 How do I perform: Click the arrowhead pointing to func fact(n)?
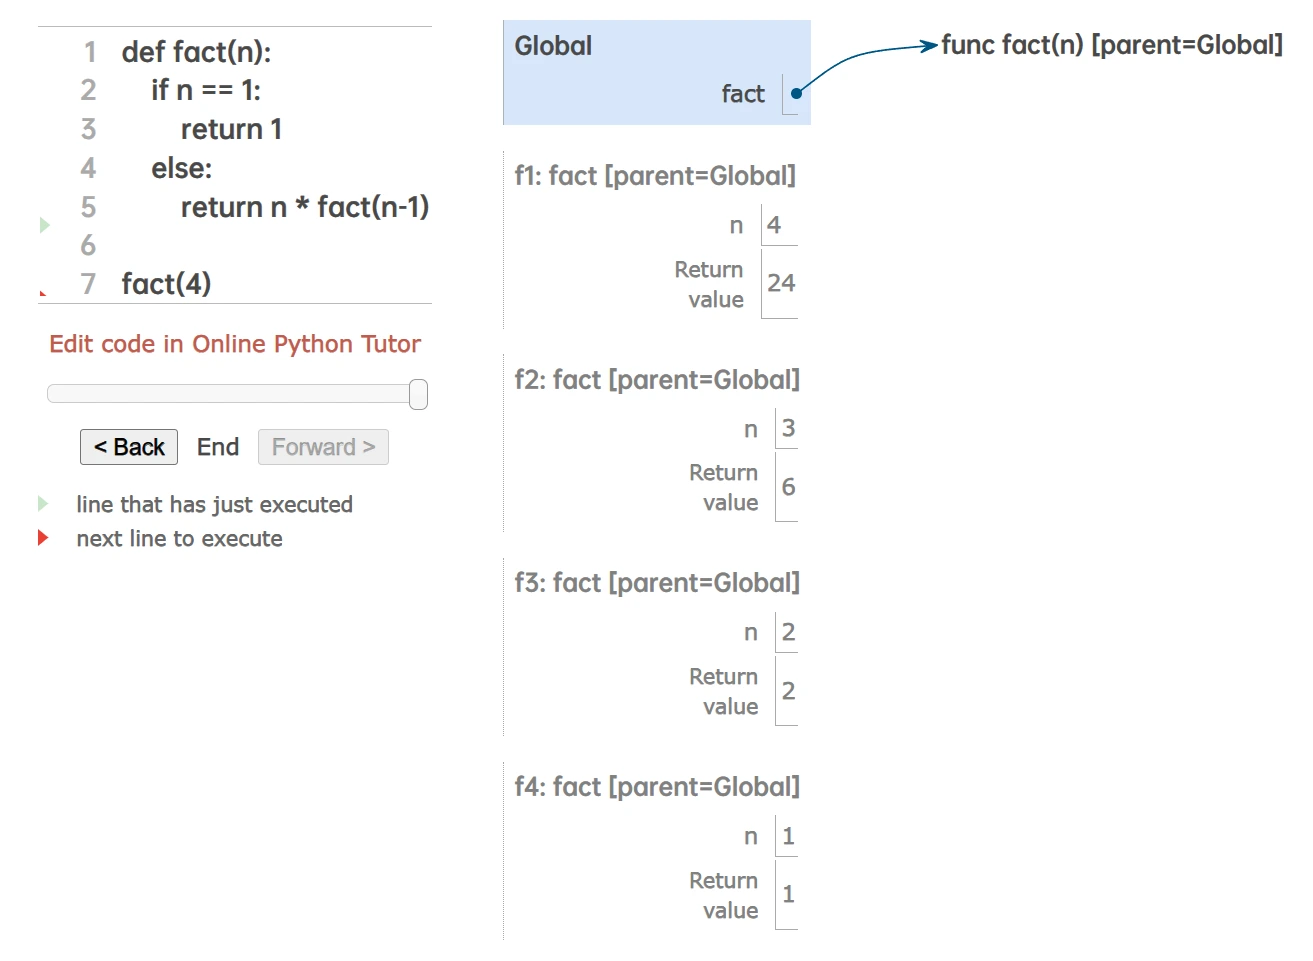(x=929, y=46)
